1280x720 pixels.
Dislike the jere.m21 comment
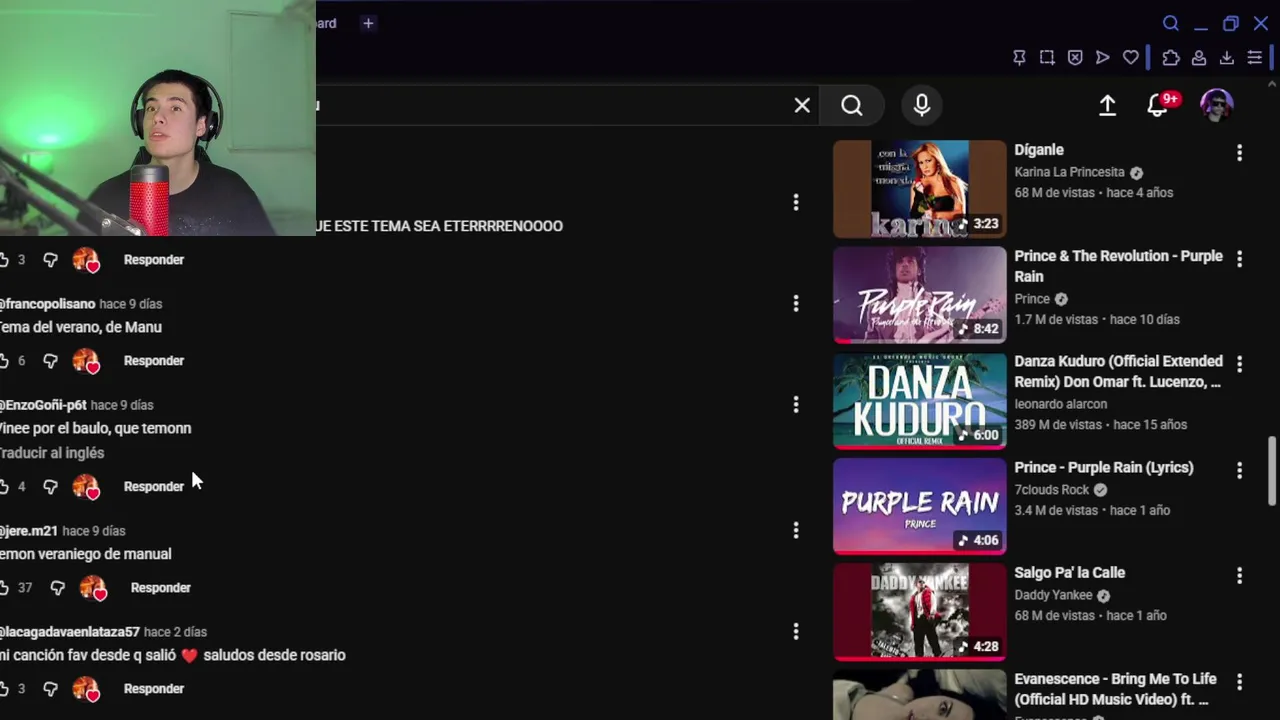57,588
